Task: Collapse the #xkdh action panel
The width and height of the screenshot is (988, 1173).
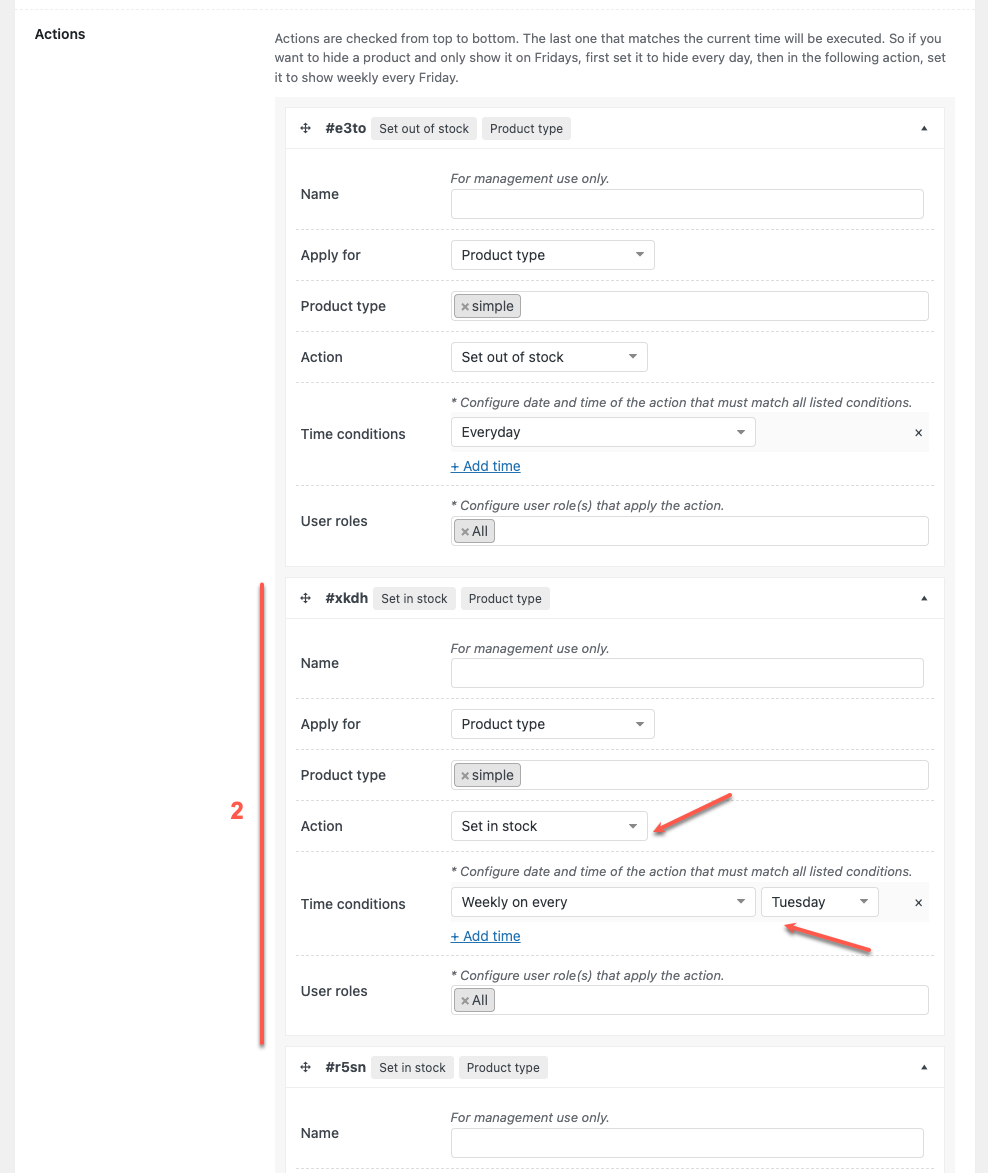Action: tap(924, 598)
